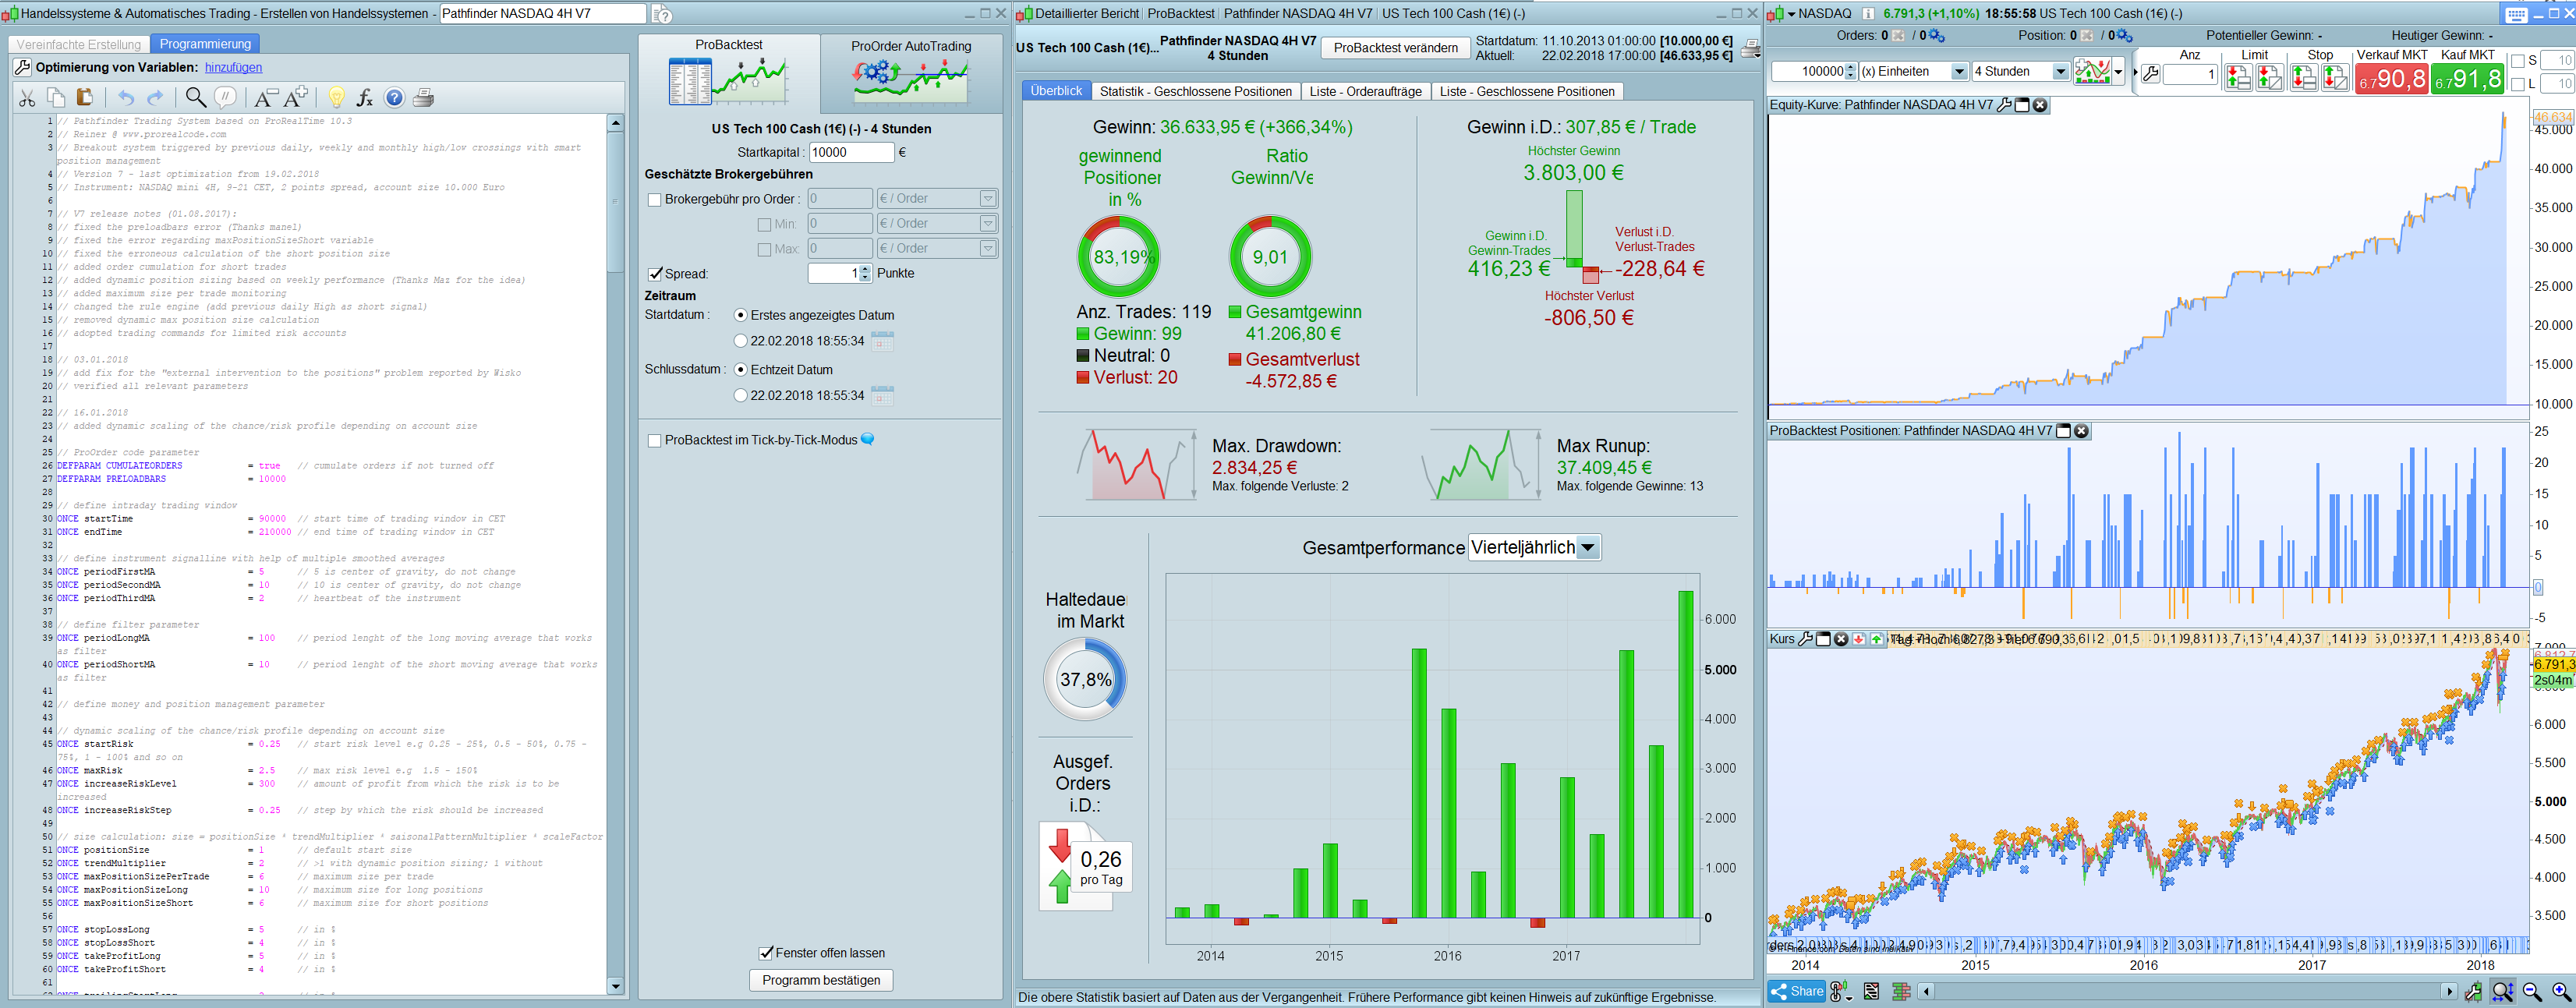Click the Share button icon

tap(1797, 991)
